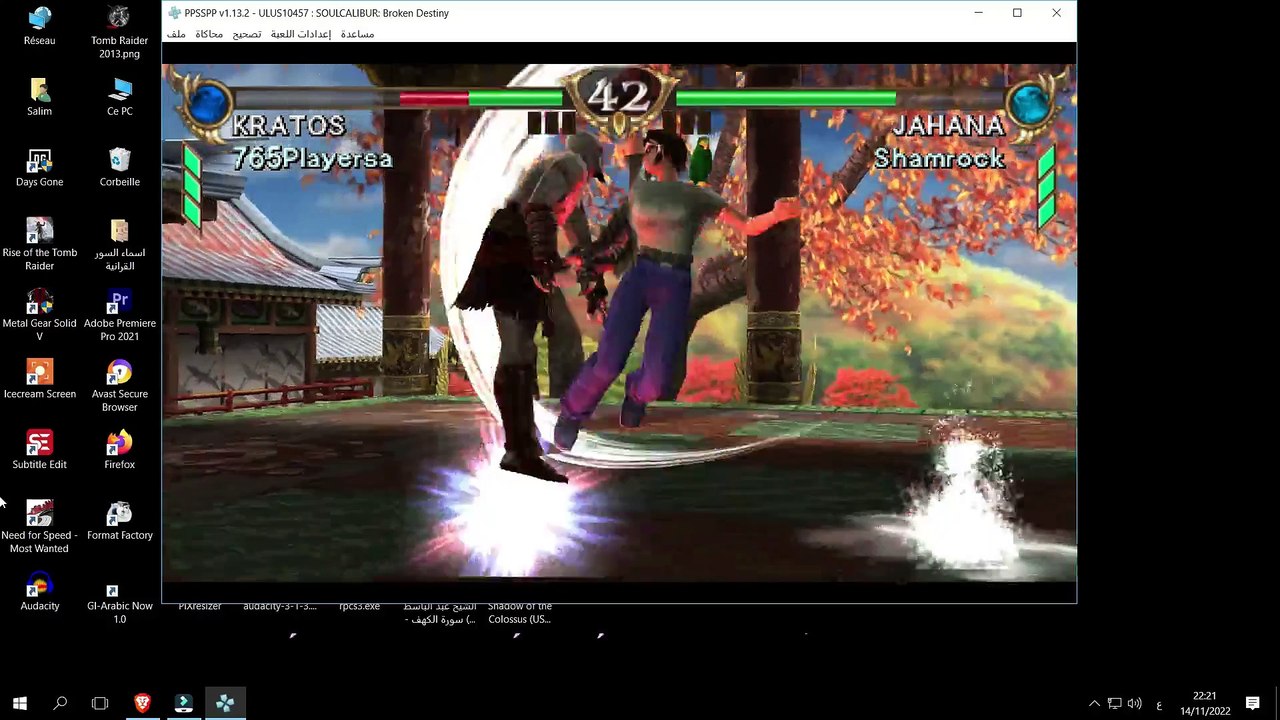Select the Subtitle Edit shortcut icon

coord(40,450)
